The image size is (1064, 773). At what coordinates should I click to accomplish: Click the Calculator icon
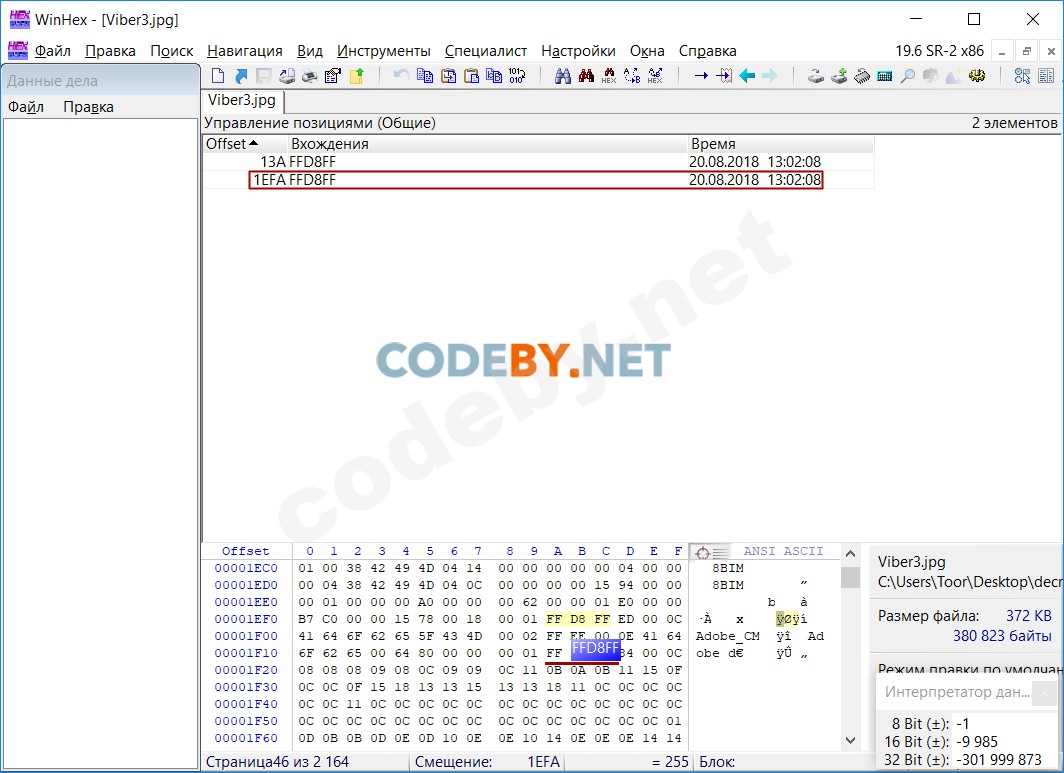point(884,75)
